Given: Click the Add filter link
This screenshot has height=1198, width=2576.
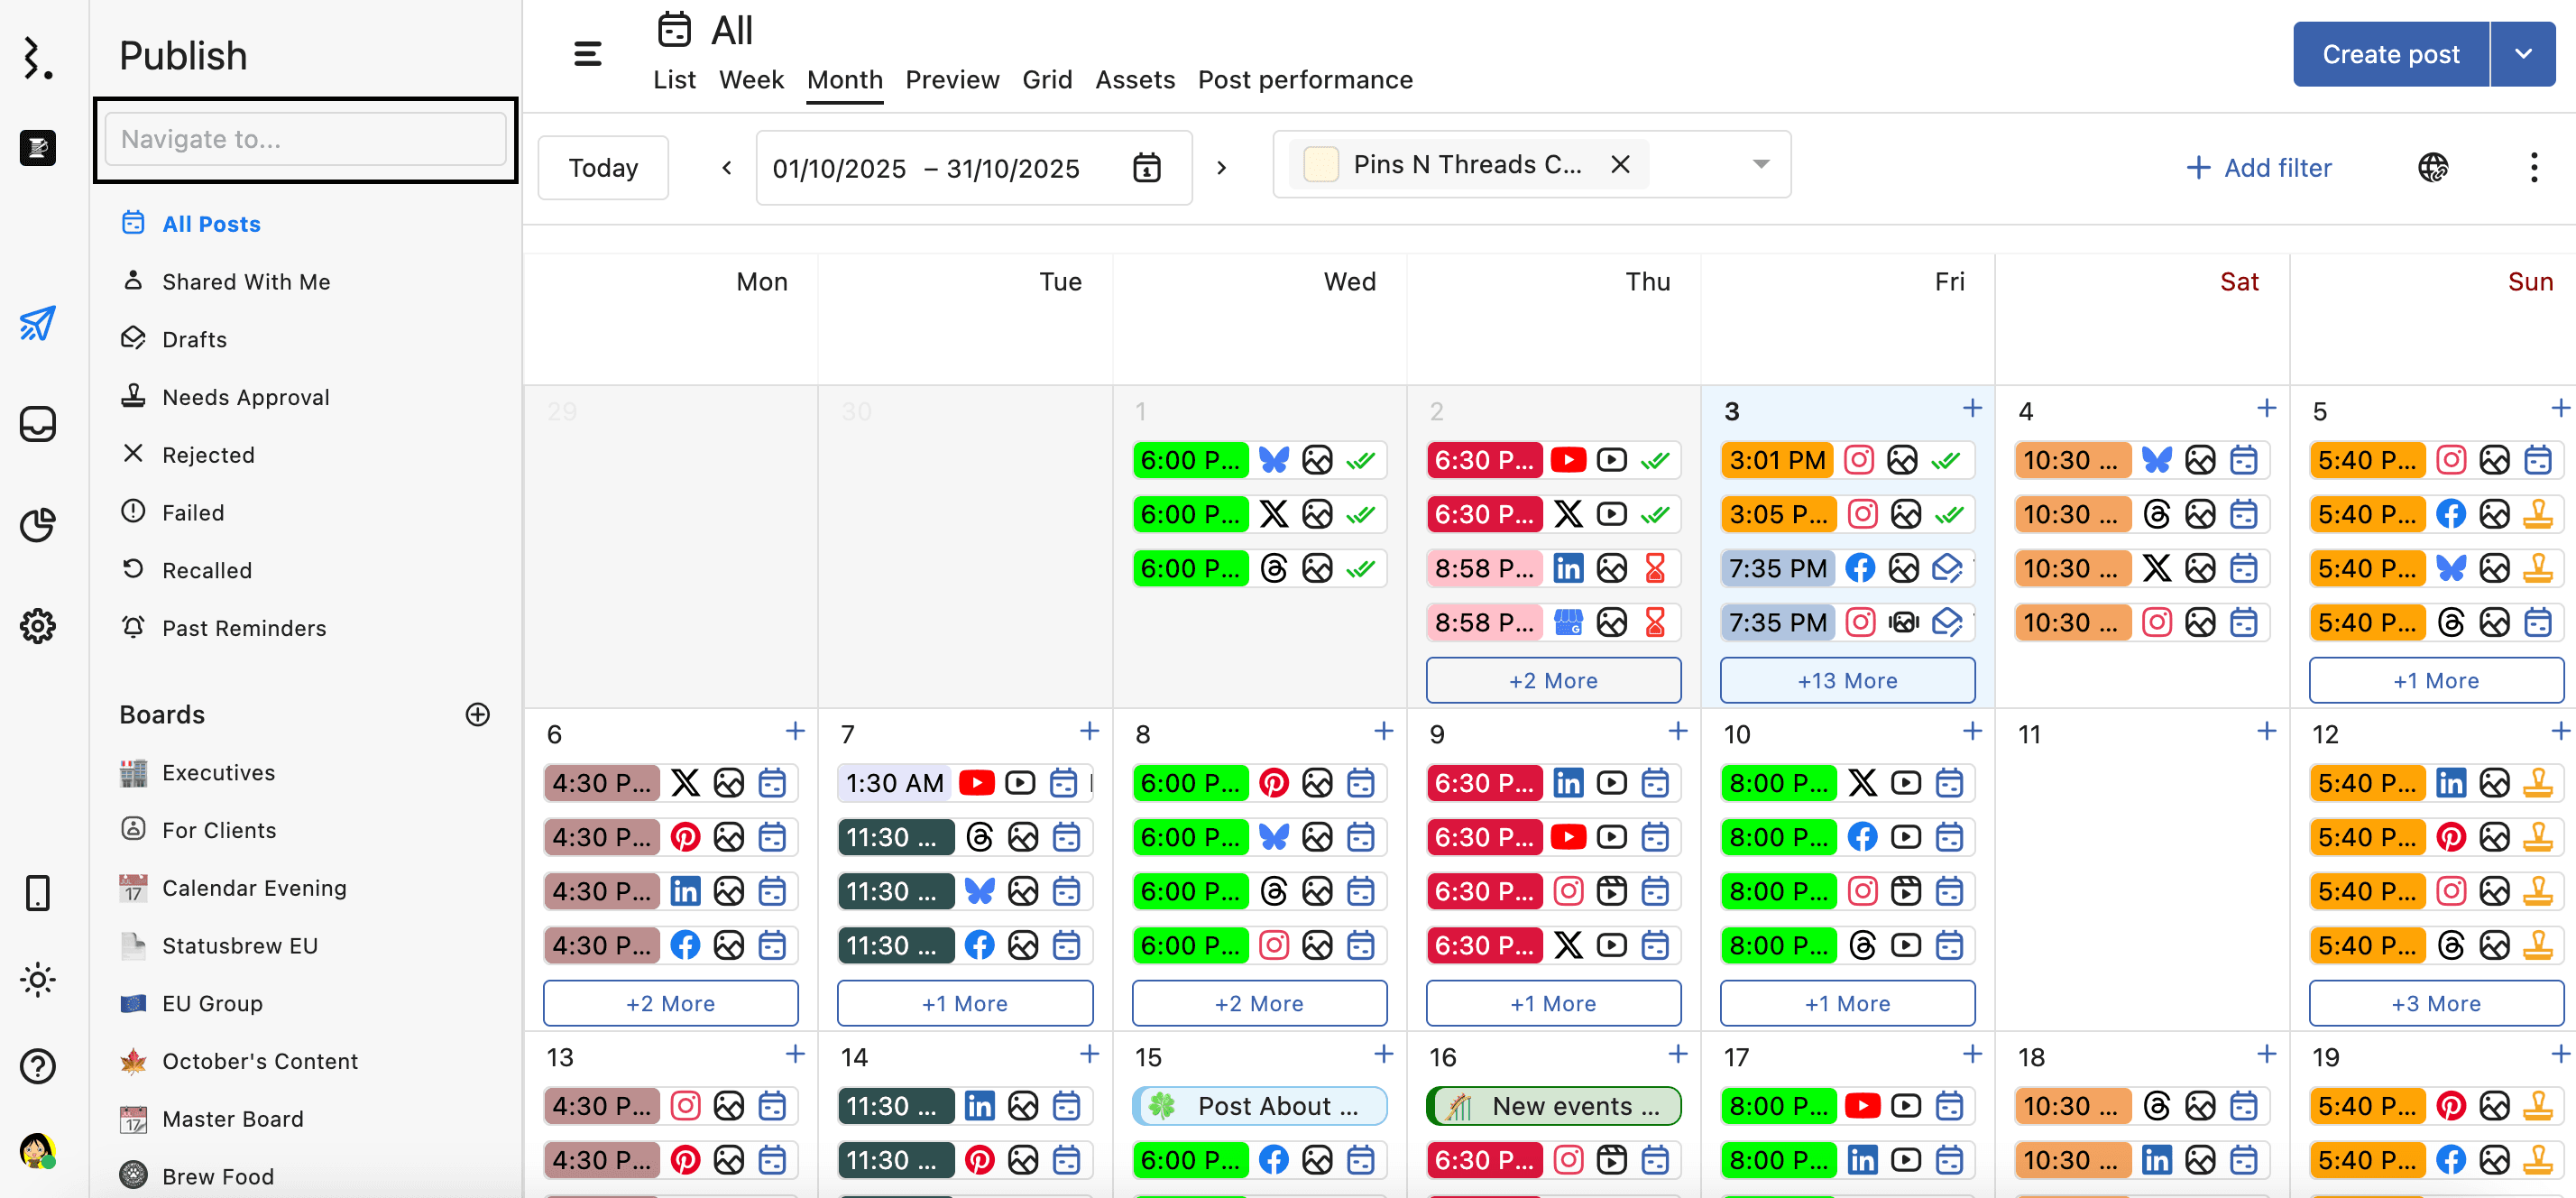Looking at the screenshot, I should tap(2259, 167).
